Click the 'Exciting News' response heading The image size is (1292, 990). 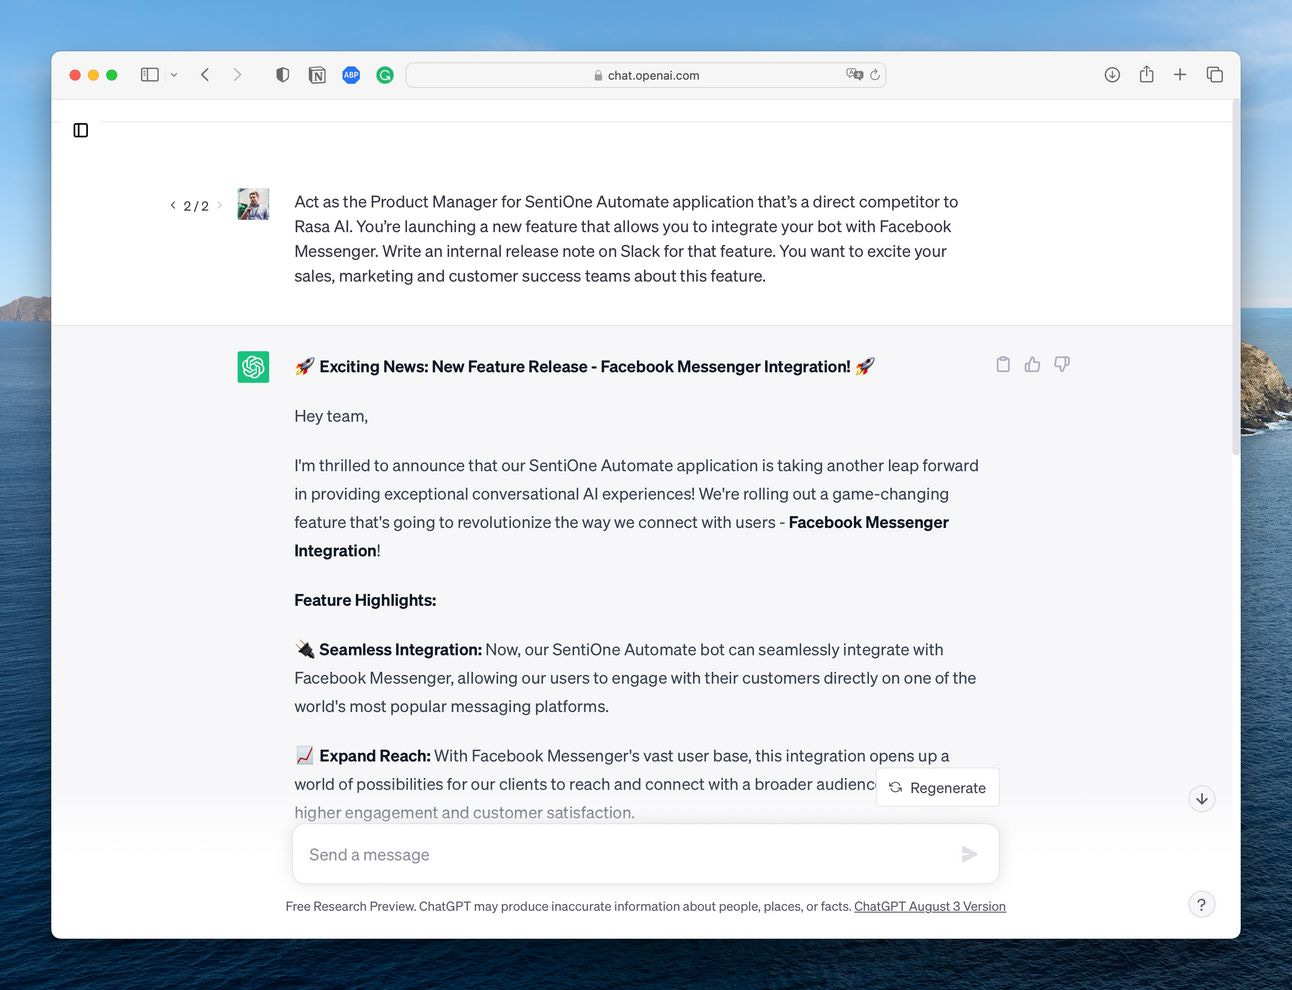[x=585, y=367]
